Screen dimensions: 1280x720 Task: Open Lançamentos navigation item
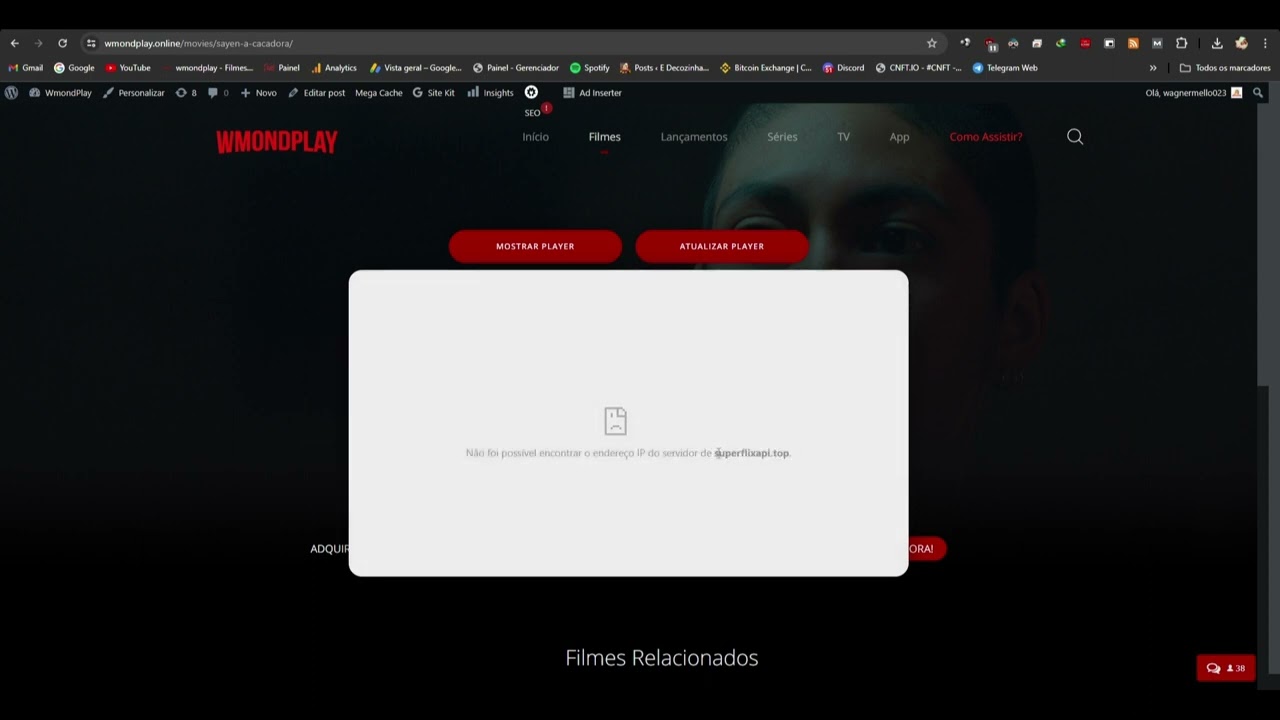(x=694, y=137)
